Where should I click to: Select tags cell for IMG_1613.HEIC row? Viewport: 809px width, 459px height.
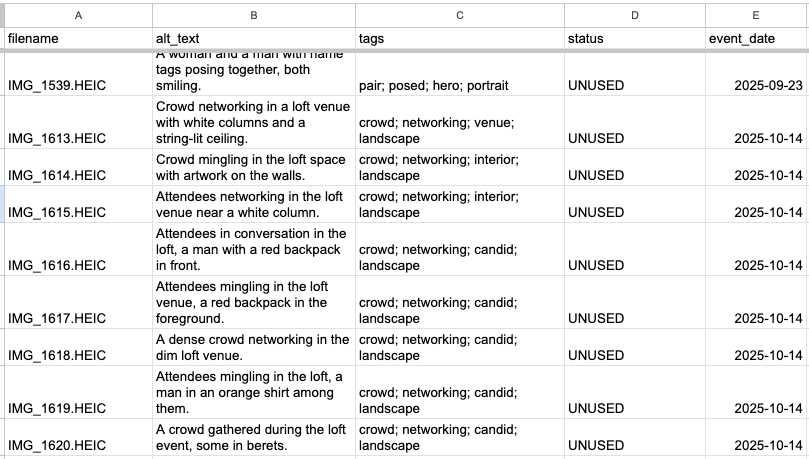coord(460,122)
